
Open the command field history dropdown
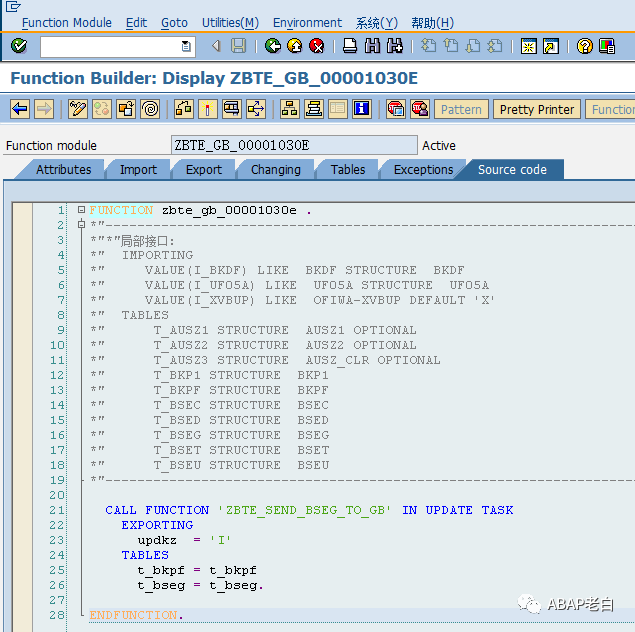(x=186, y=46)
